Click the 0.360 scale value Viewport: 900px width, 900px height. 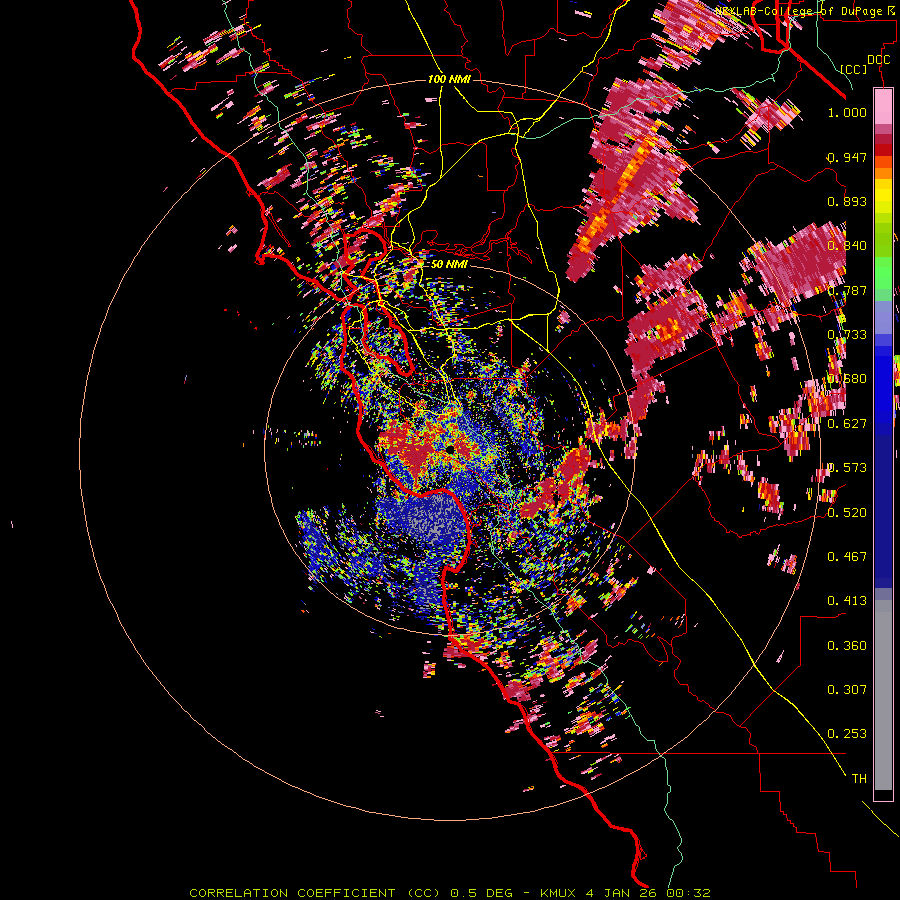847,646
